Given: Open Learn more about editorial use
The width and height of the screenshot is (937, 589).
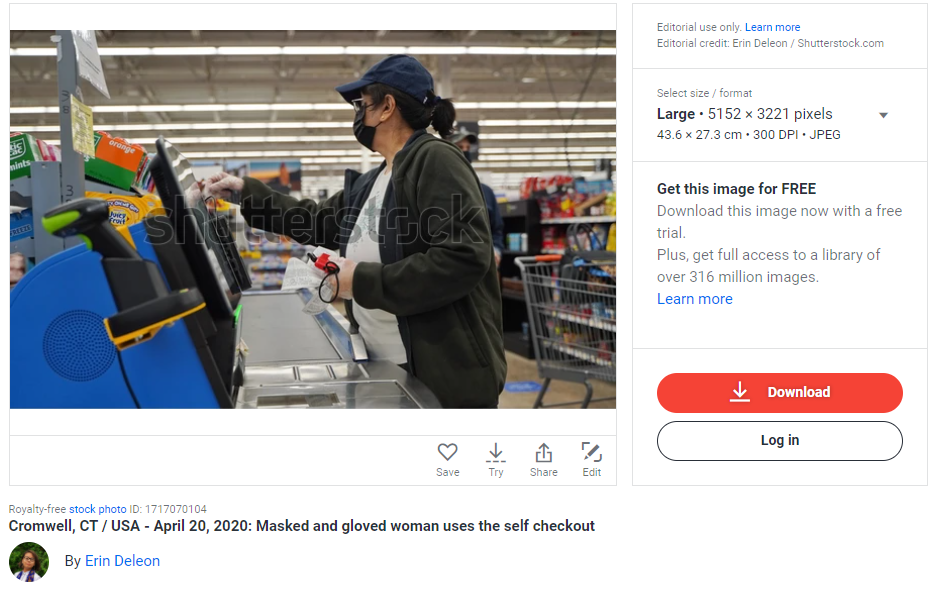Looking at the screenshot, I should [x=772, y=27].
